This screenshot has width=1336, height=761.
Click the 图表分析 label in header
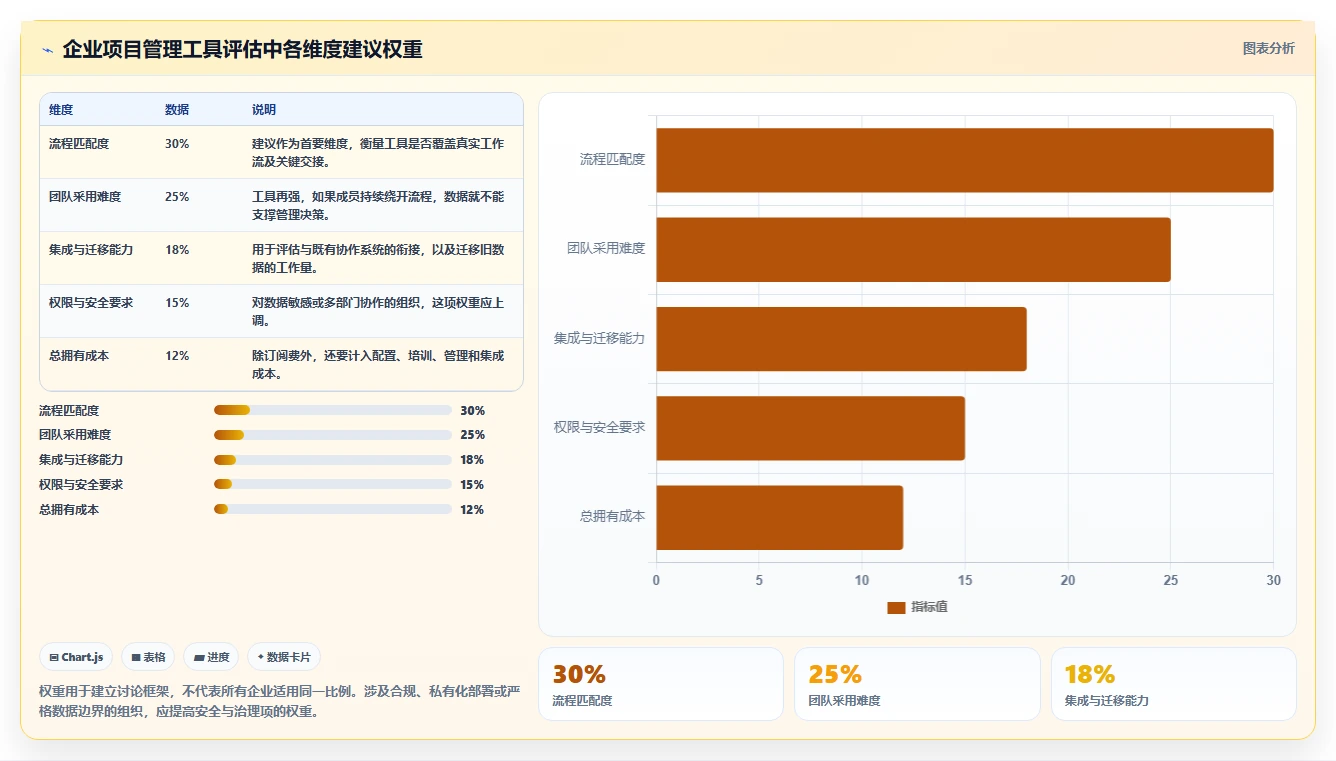pos(1268,49)
